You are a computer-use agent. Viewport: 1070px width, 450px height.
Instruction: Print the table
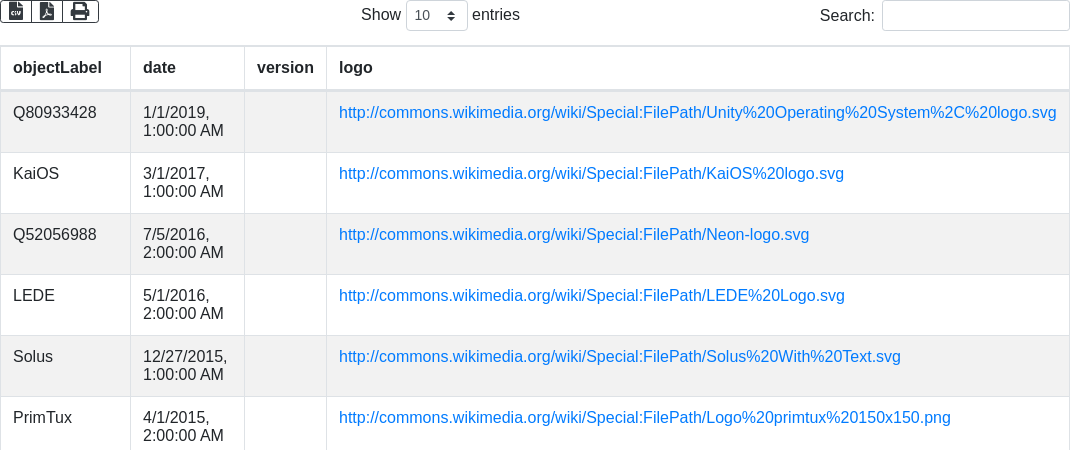80,11
